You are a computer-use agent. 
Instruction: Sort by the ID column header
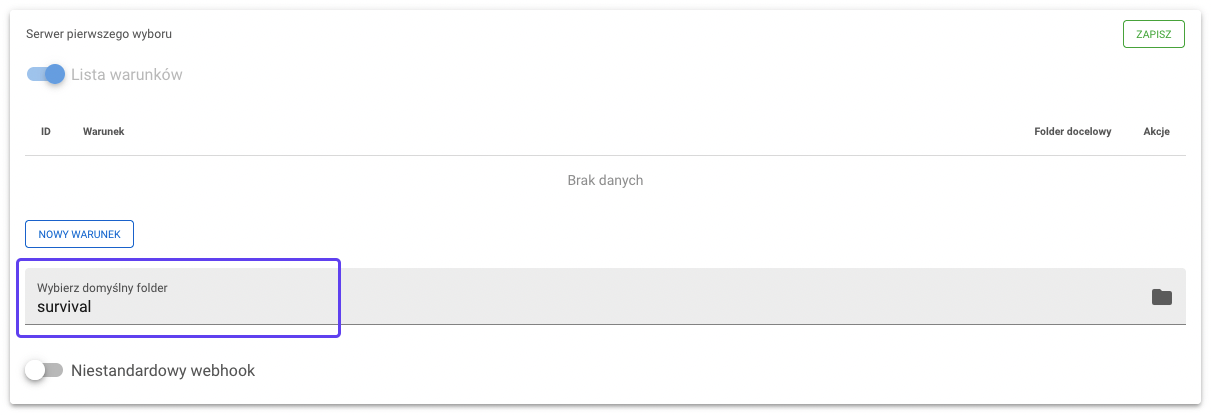(46, 132)
